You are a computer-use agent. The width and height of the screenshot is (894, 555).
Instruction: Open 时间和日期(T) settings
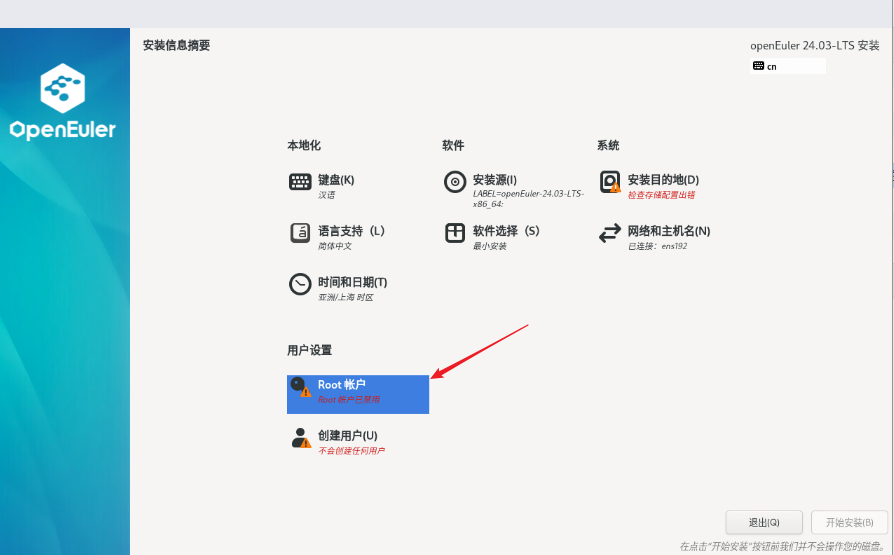pyautogui.click(x=352, y=282)
